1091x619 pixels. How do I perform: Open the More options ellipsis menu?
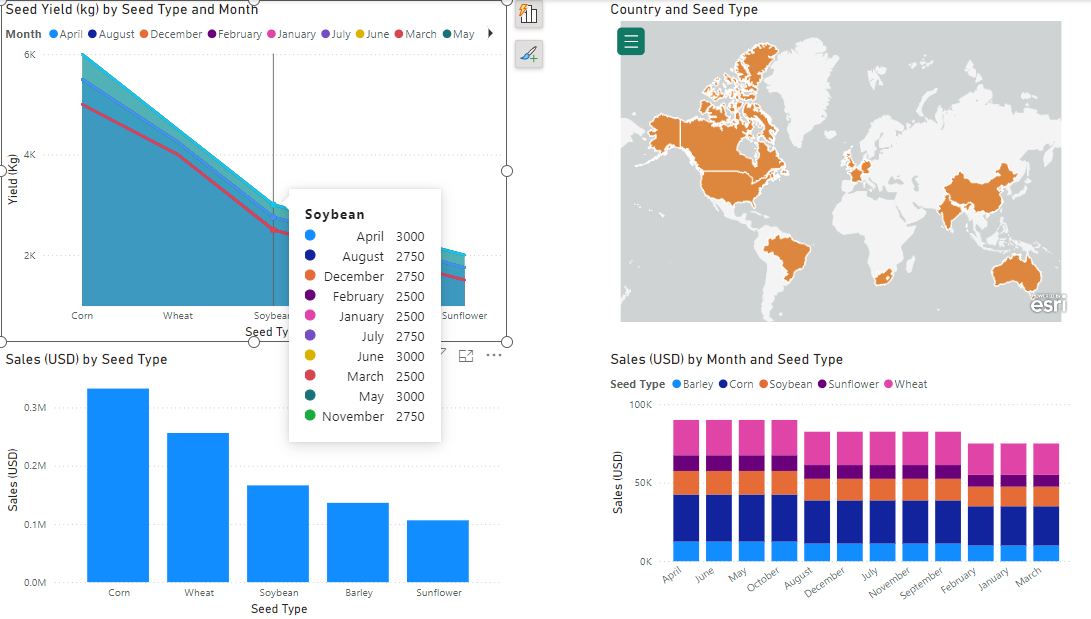494,355
